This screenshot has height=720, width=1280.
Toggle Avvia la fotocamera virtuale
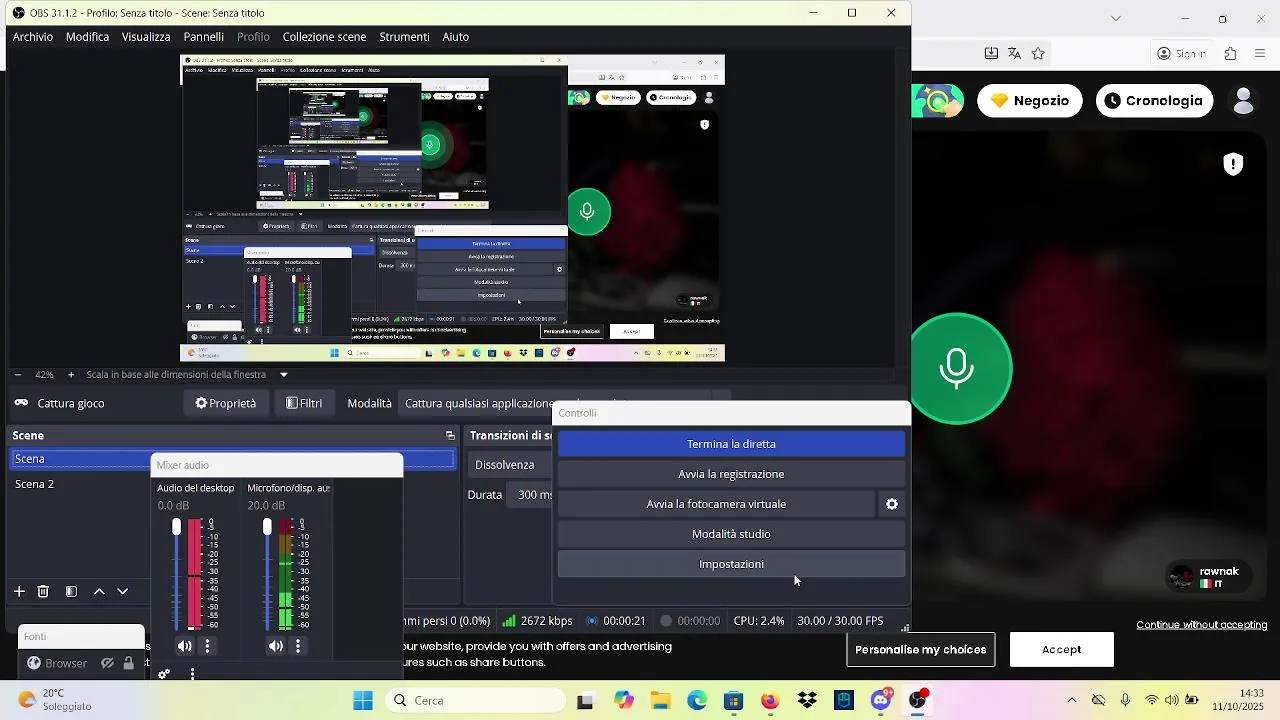(716, 504)
